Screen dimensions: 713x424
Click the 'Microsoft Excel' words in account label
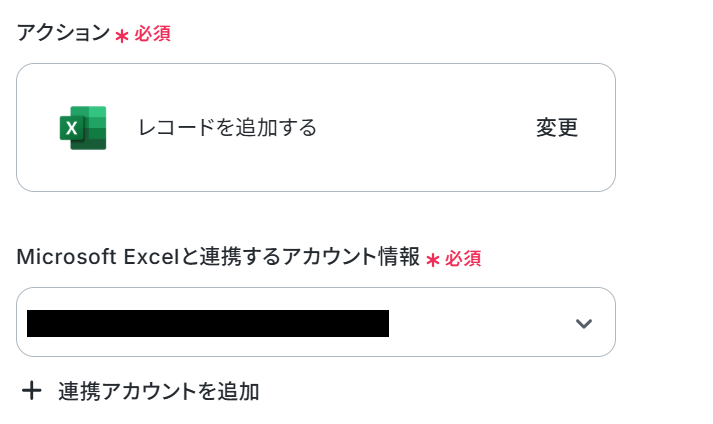click(x=97, y=257)
